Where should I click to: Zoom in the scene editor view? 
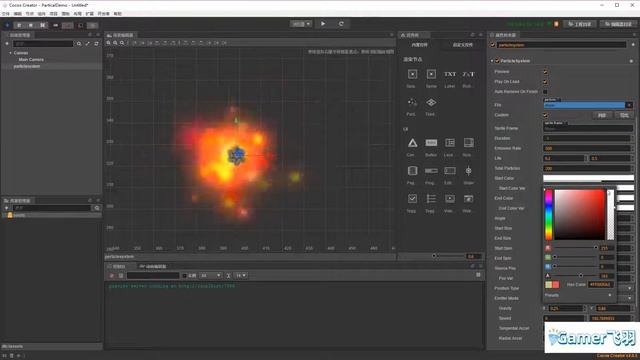(x=109, y=43)
